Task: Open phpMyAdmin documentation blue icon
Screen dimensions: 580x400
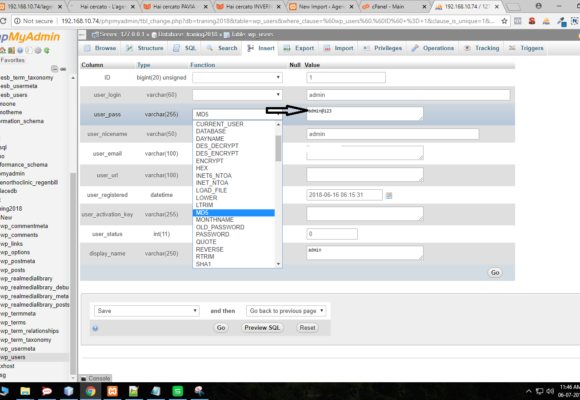Action: pos(20,51)
